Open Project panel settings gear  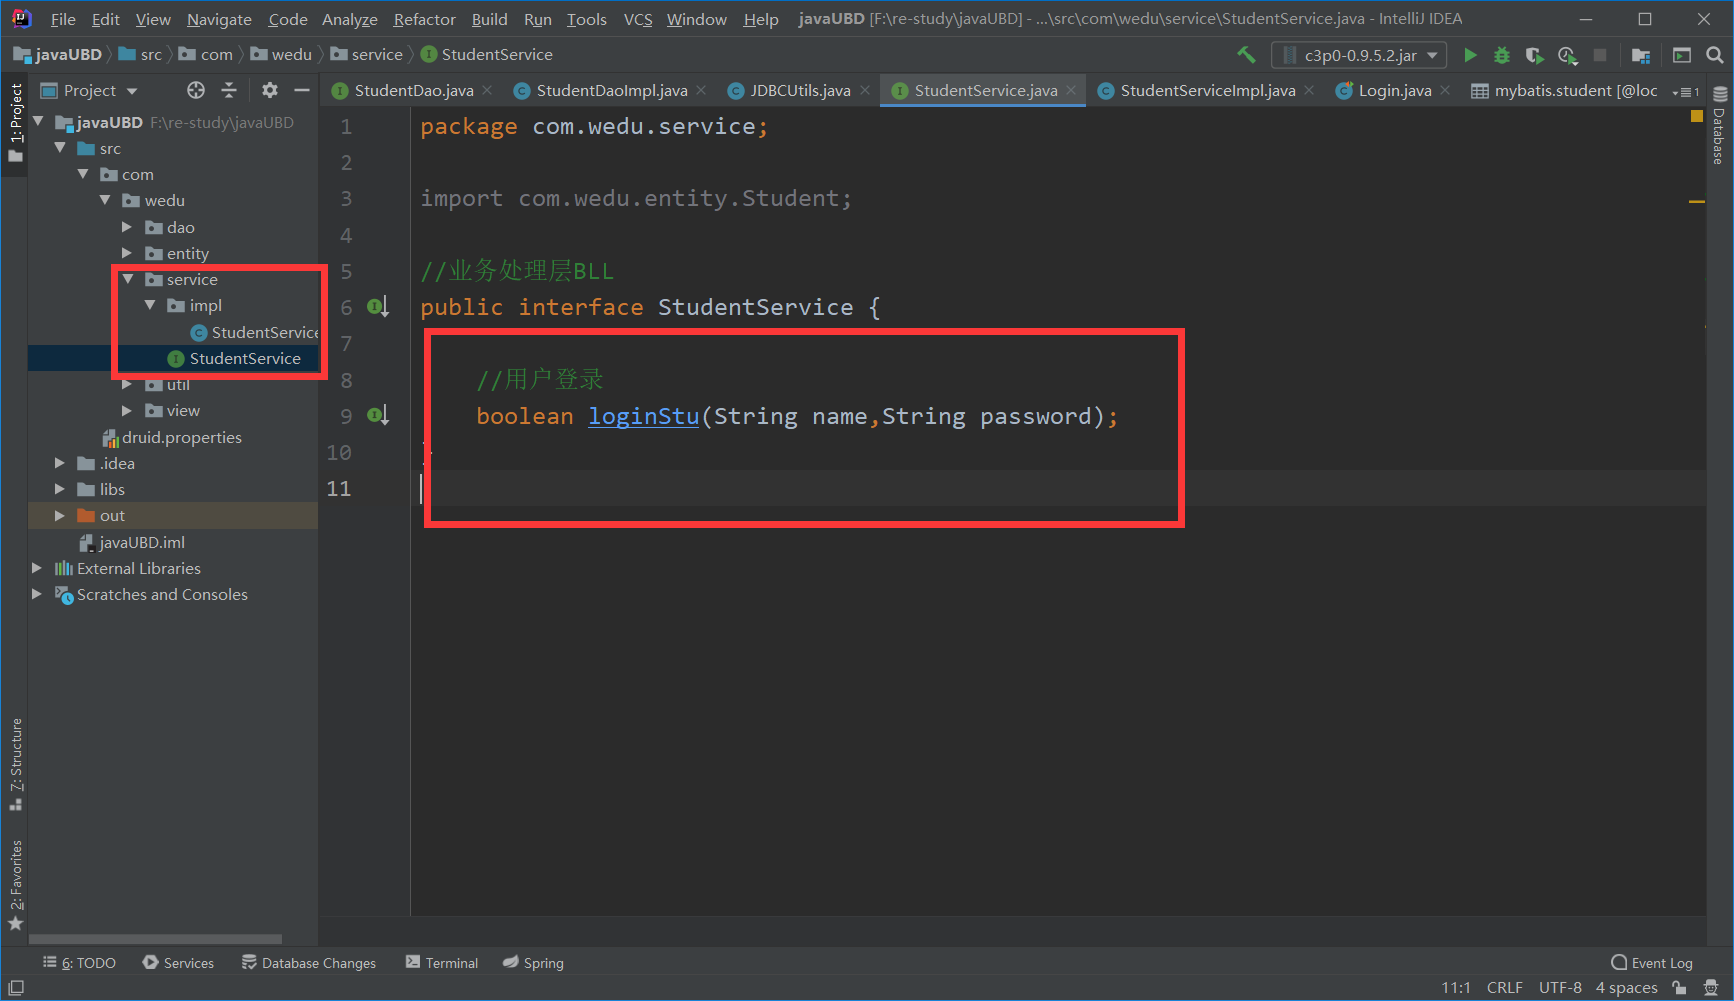coord(270,90)
